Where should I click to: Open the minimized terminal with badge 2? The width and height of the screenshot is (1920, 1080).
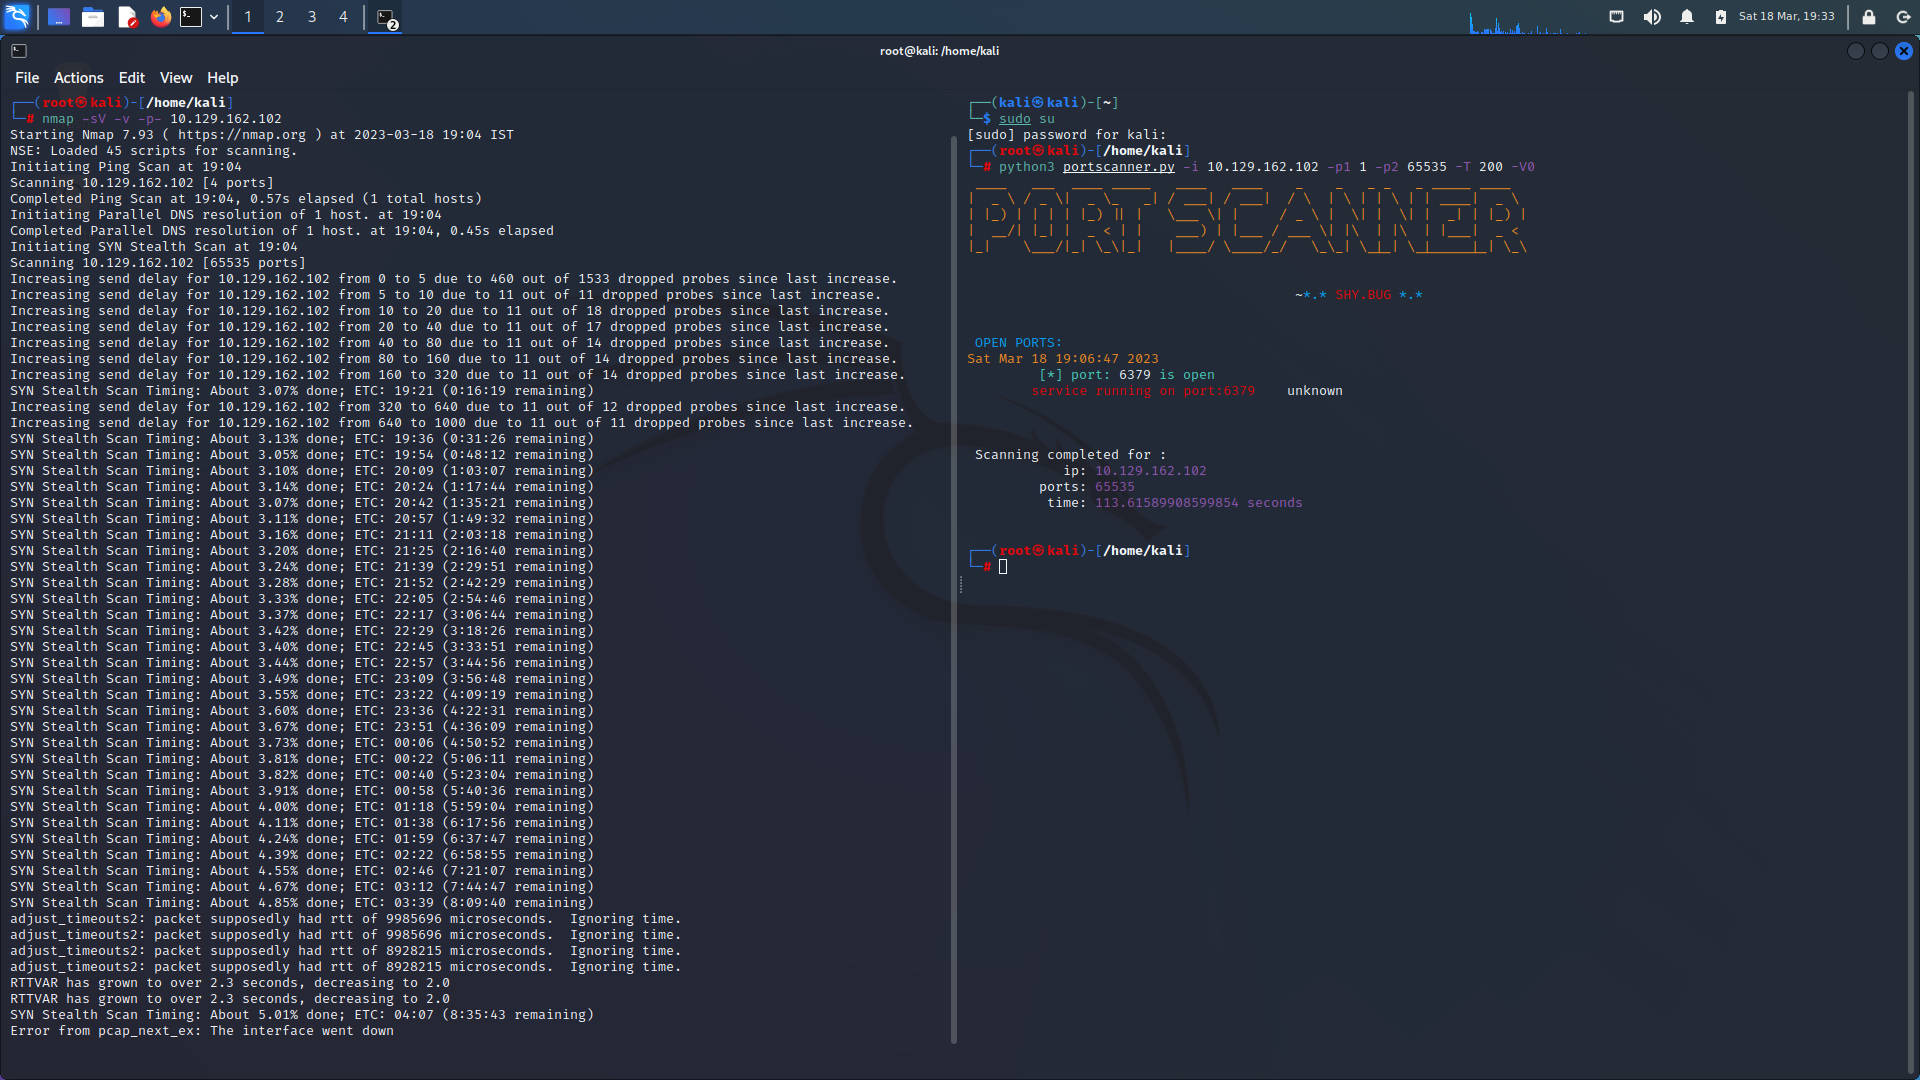click(385, 17)
